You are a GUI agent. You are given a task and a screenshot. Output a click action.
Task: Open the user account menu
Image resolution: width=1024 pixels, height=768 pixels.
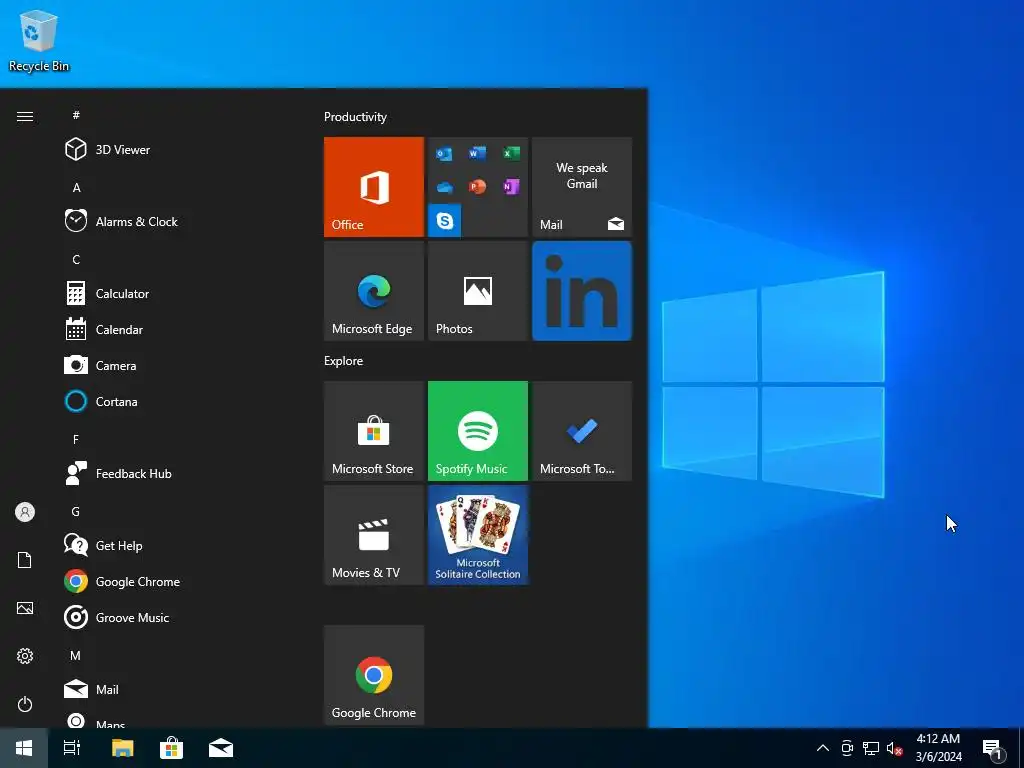(x=25, y=512)
